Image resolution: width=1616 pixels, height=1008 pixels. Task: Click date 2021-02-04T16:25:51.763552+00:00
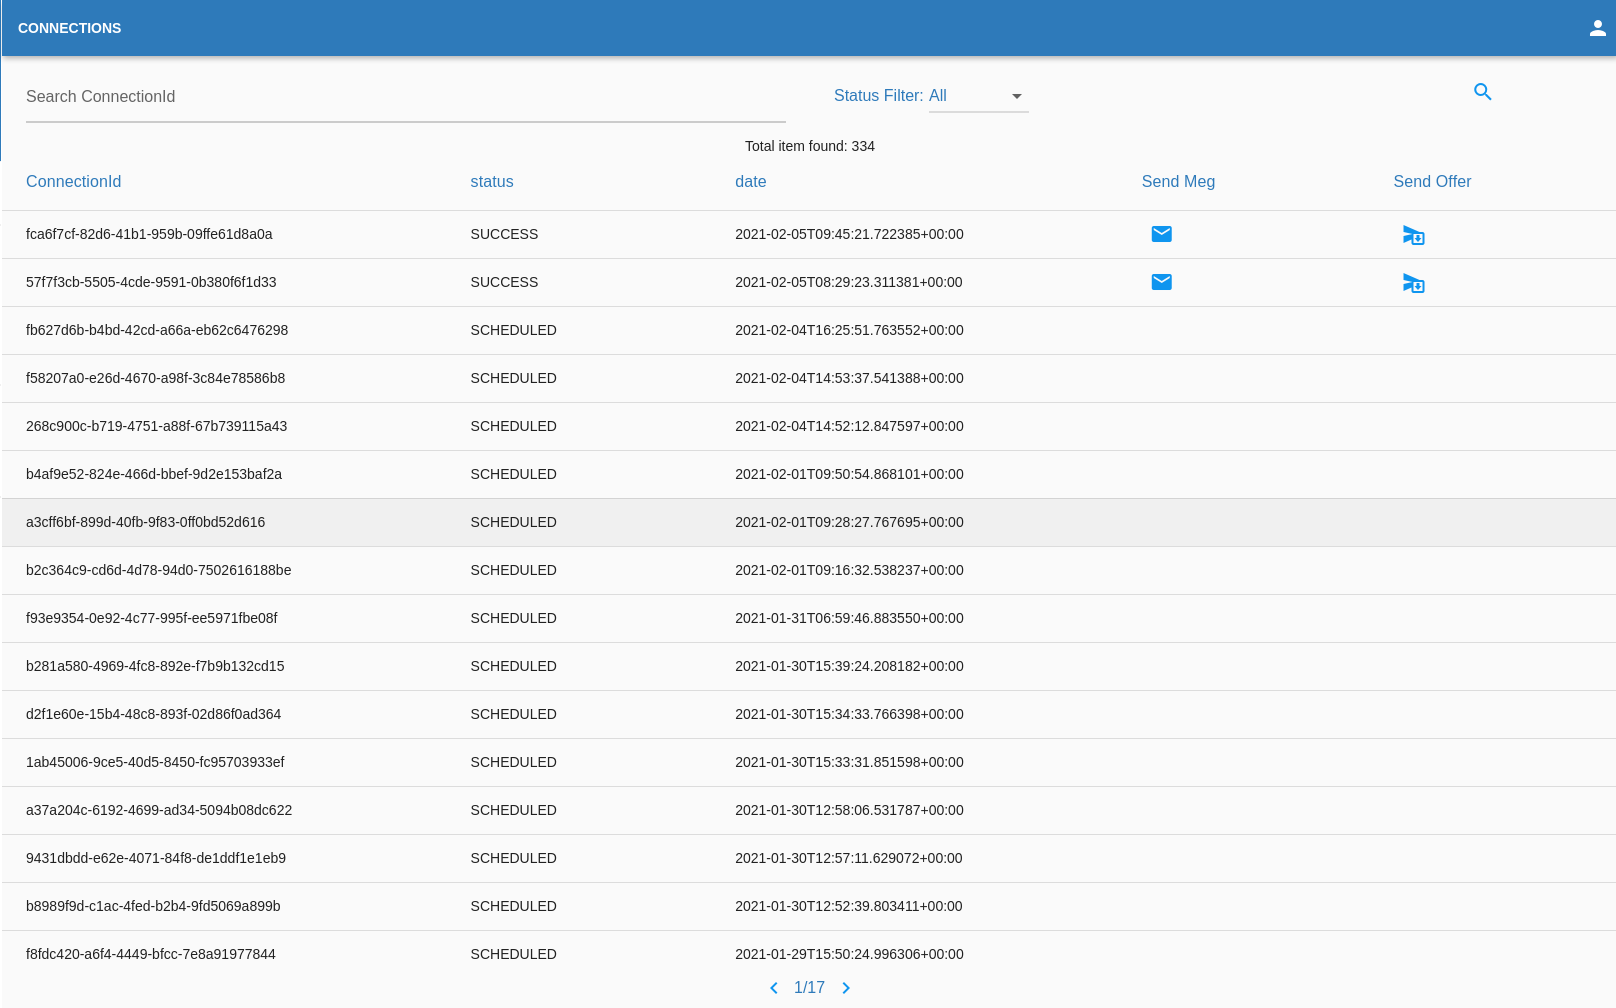[x=849, y=330]
